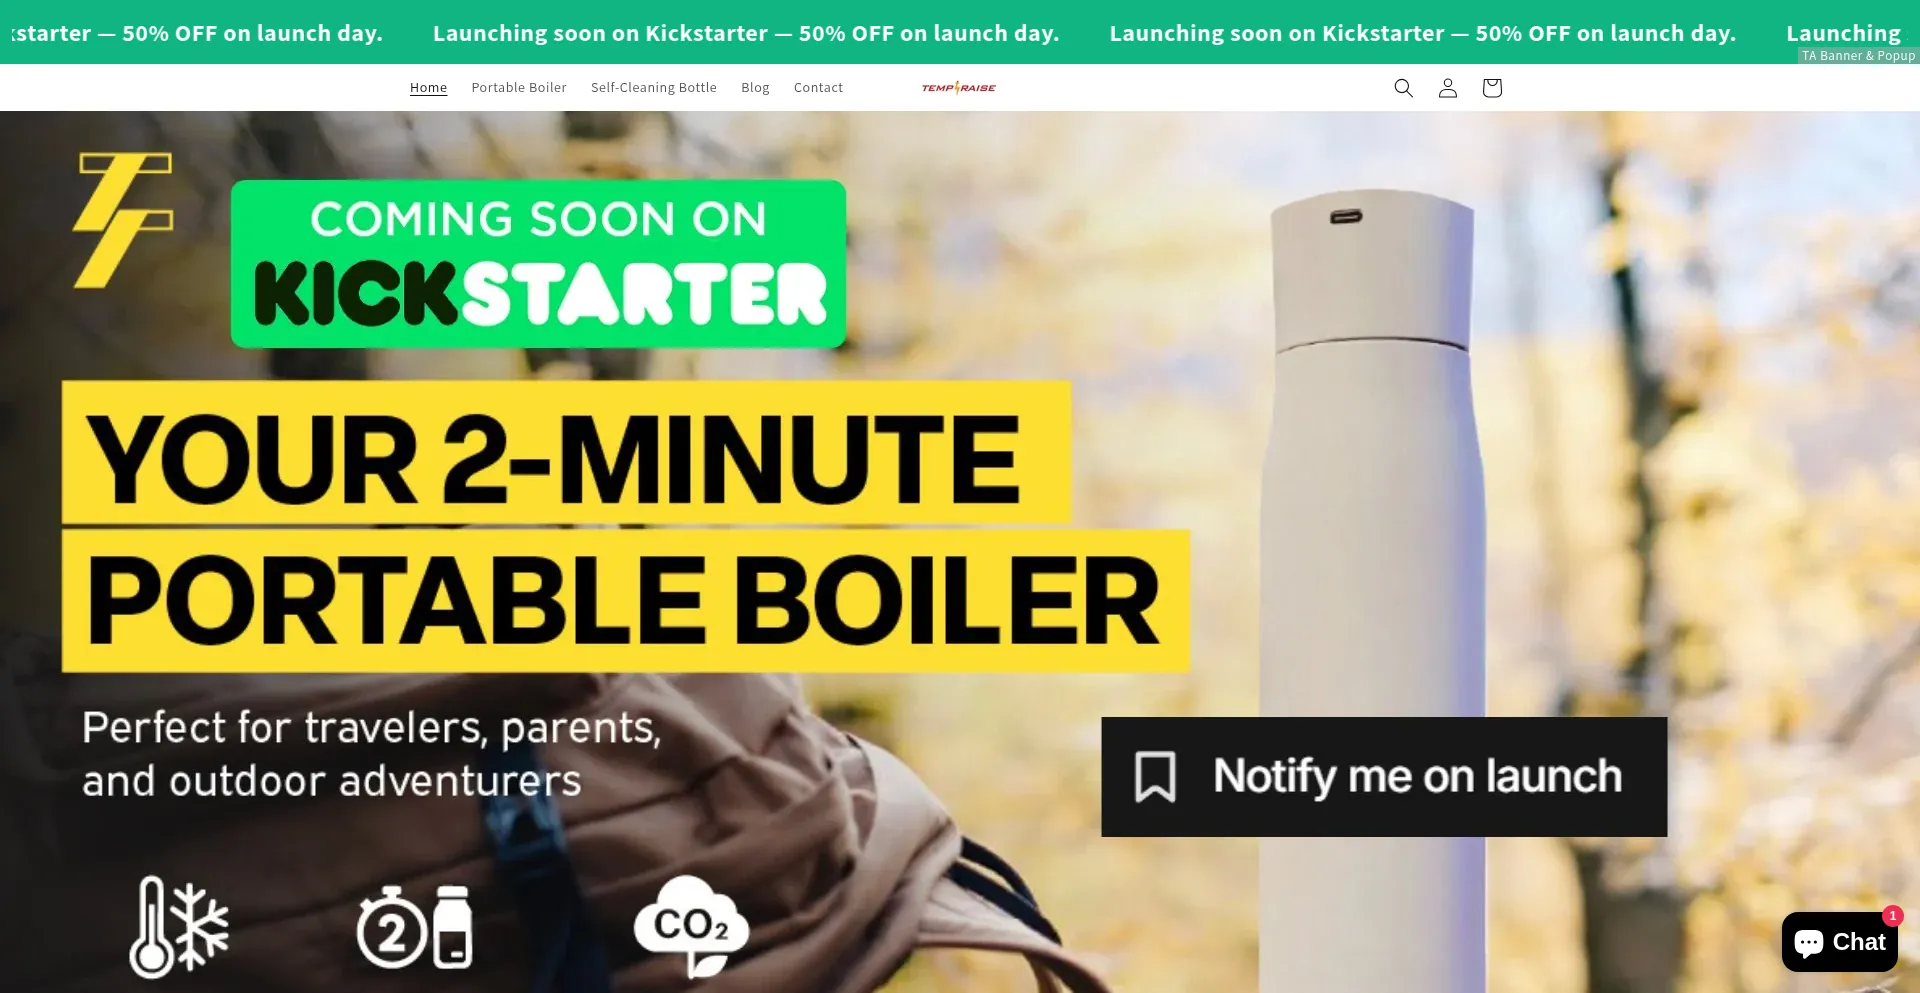Open the Contact page

818,88
